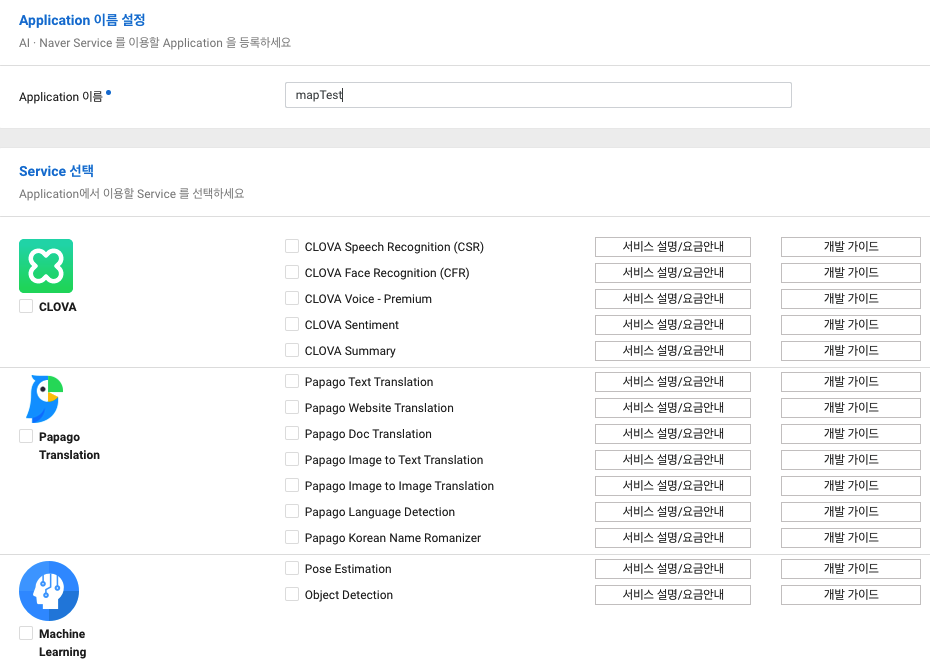This screenshot has height=664, width=930.
Task: View 서비스 설명/요금안내 for Papago Text Translation
Action: pyautogui.click(x=673, y=382)
